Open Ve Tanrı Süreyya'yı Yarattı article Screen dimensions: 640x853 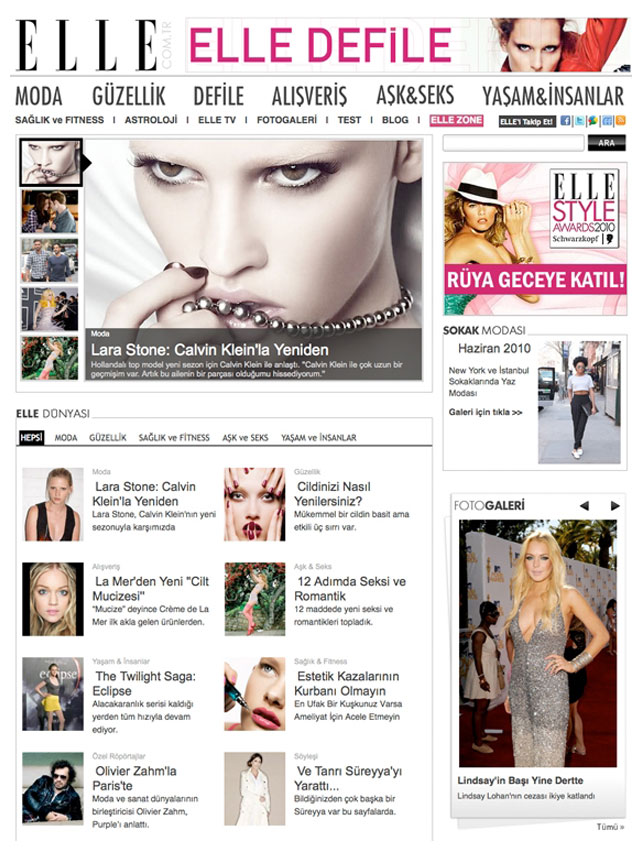(348, 778)
